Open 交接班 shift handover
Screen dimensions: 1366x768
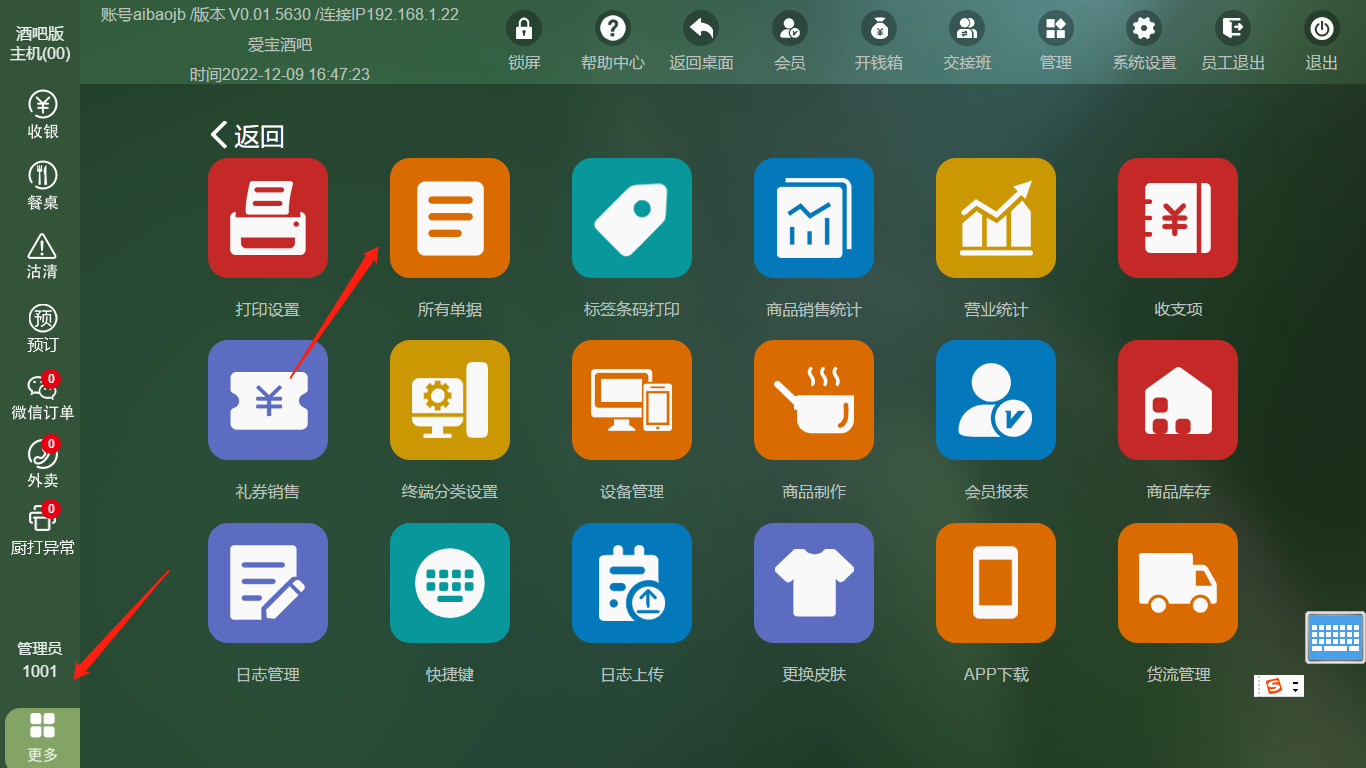tap(967, 42)
